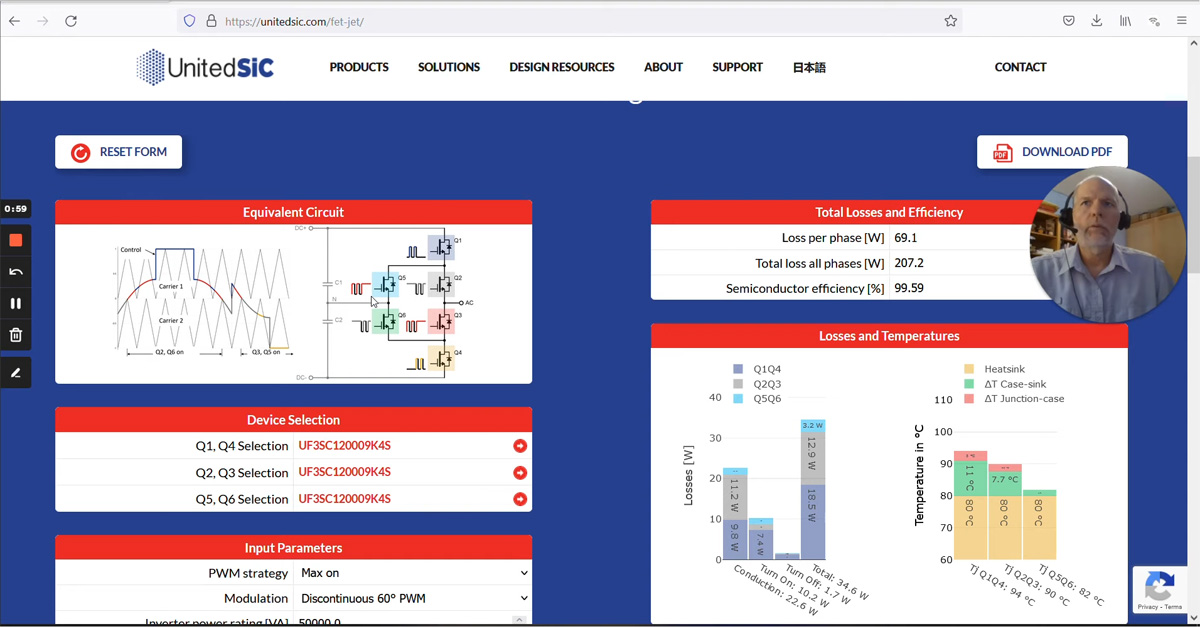Open the Modulation dropdown showing Discontinuous 60° PWM

(410, 597)
